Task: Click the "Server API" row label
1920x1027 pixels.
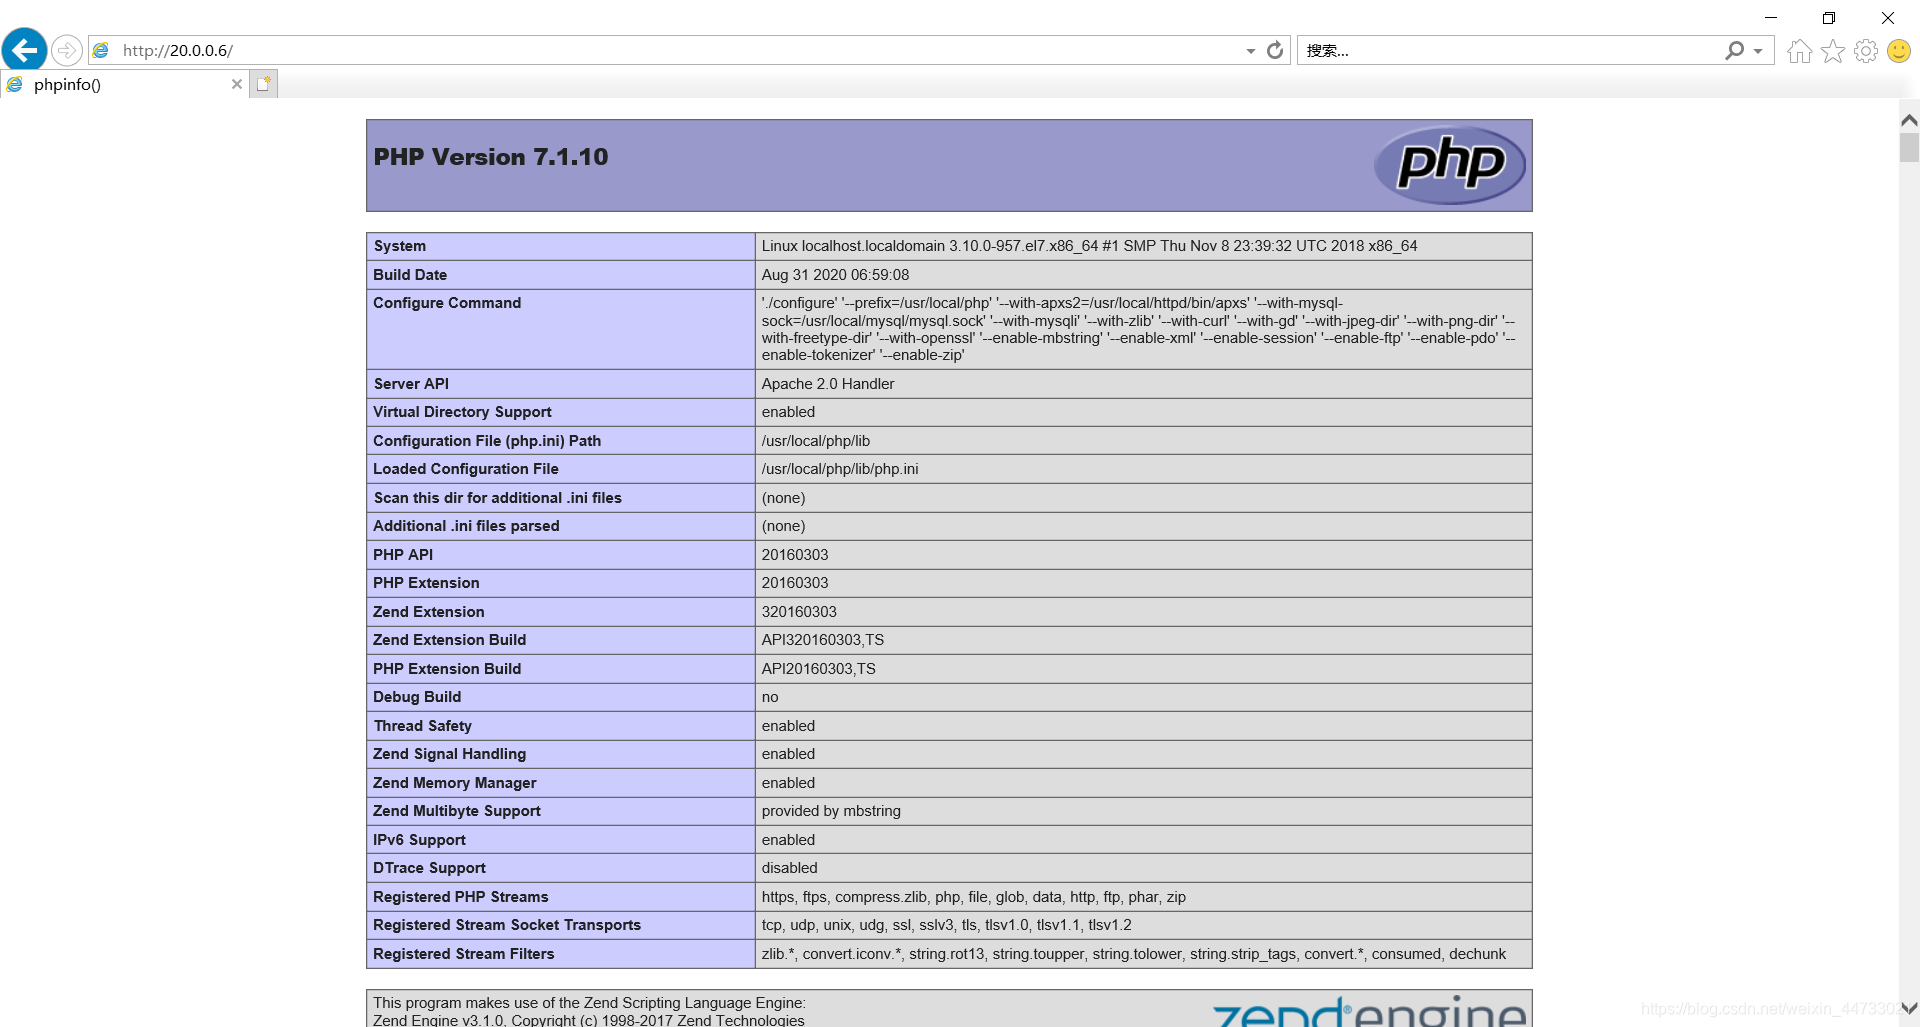Action: (411, 384)
